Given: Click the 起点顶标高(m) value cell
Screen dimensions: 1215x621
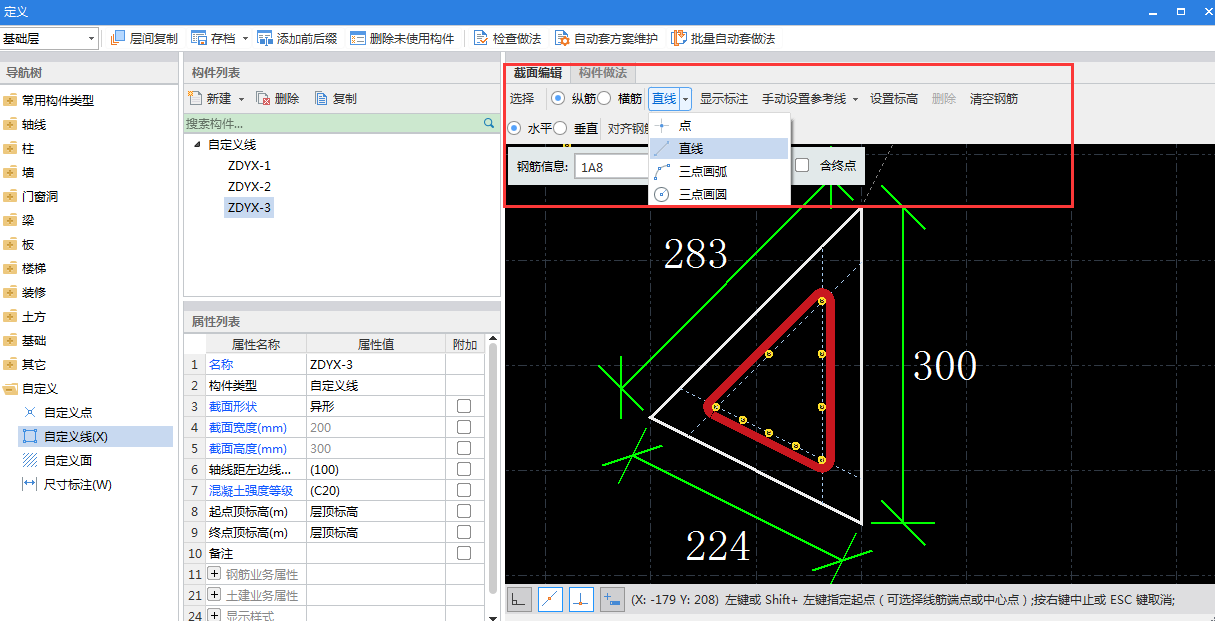Looking at the screenshot, I should click(376, 511).
